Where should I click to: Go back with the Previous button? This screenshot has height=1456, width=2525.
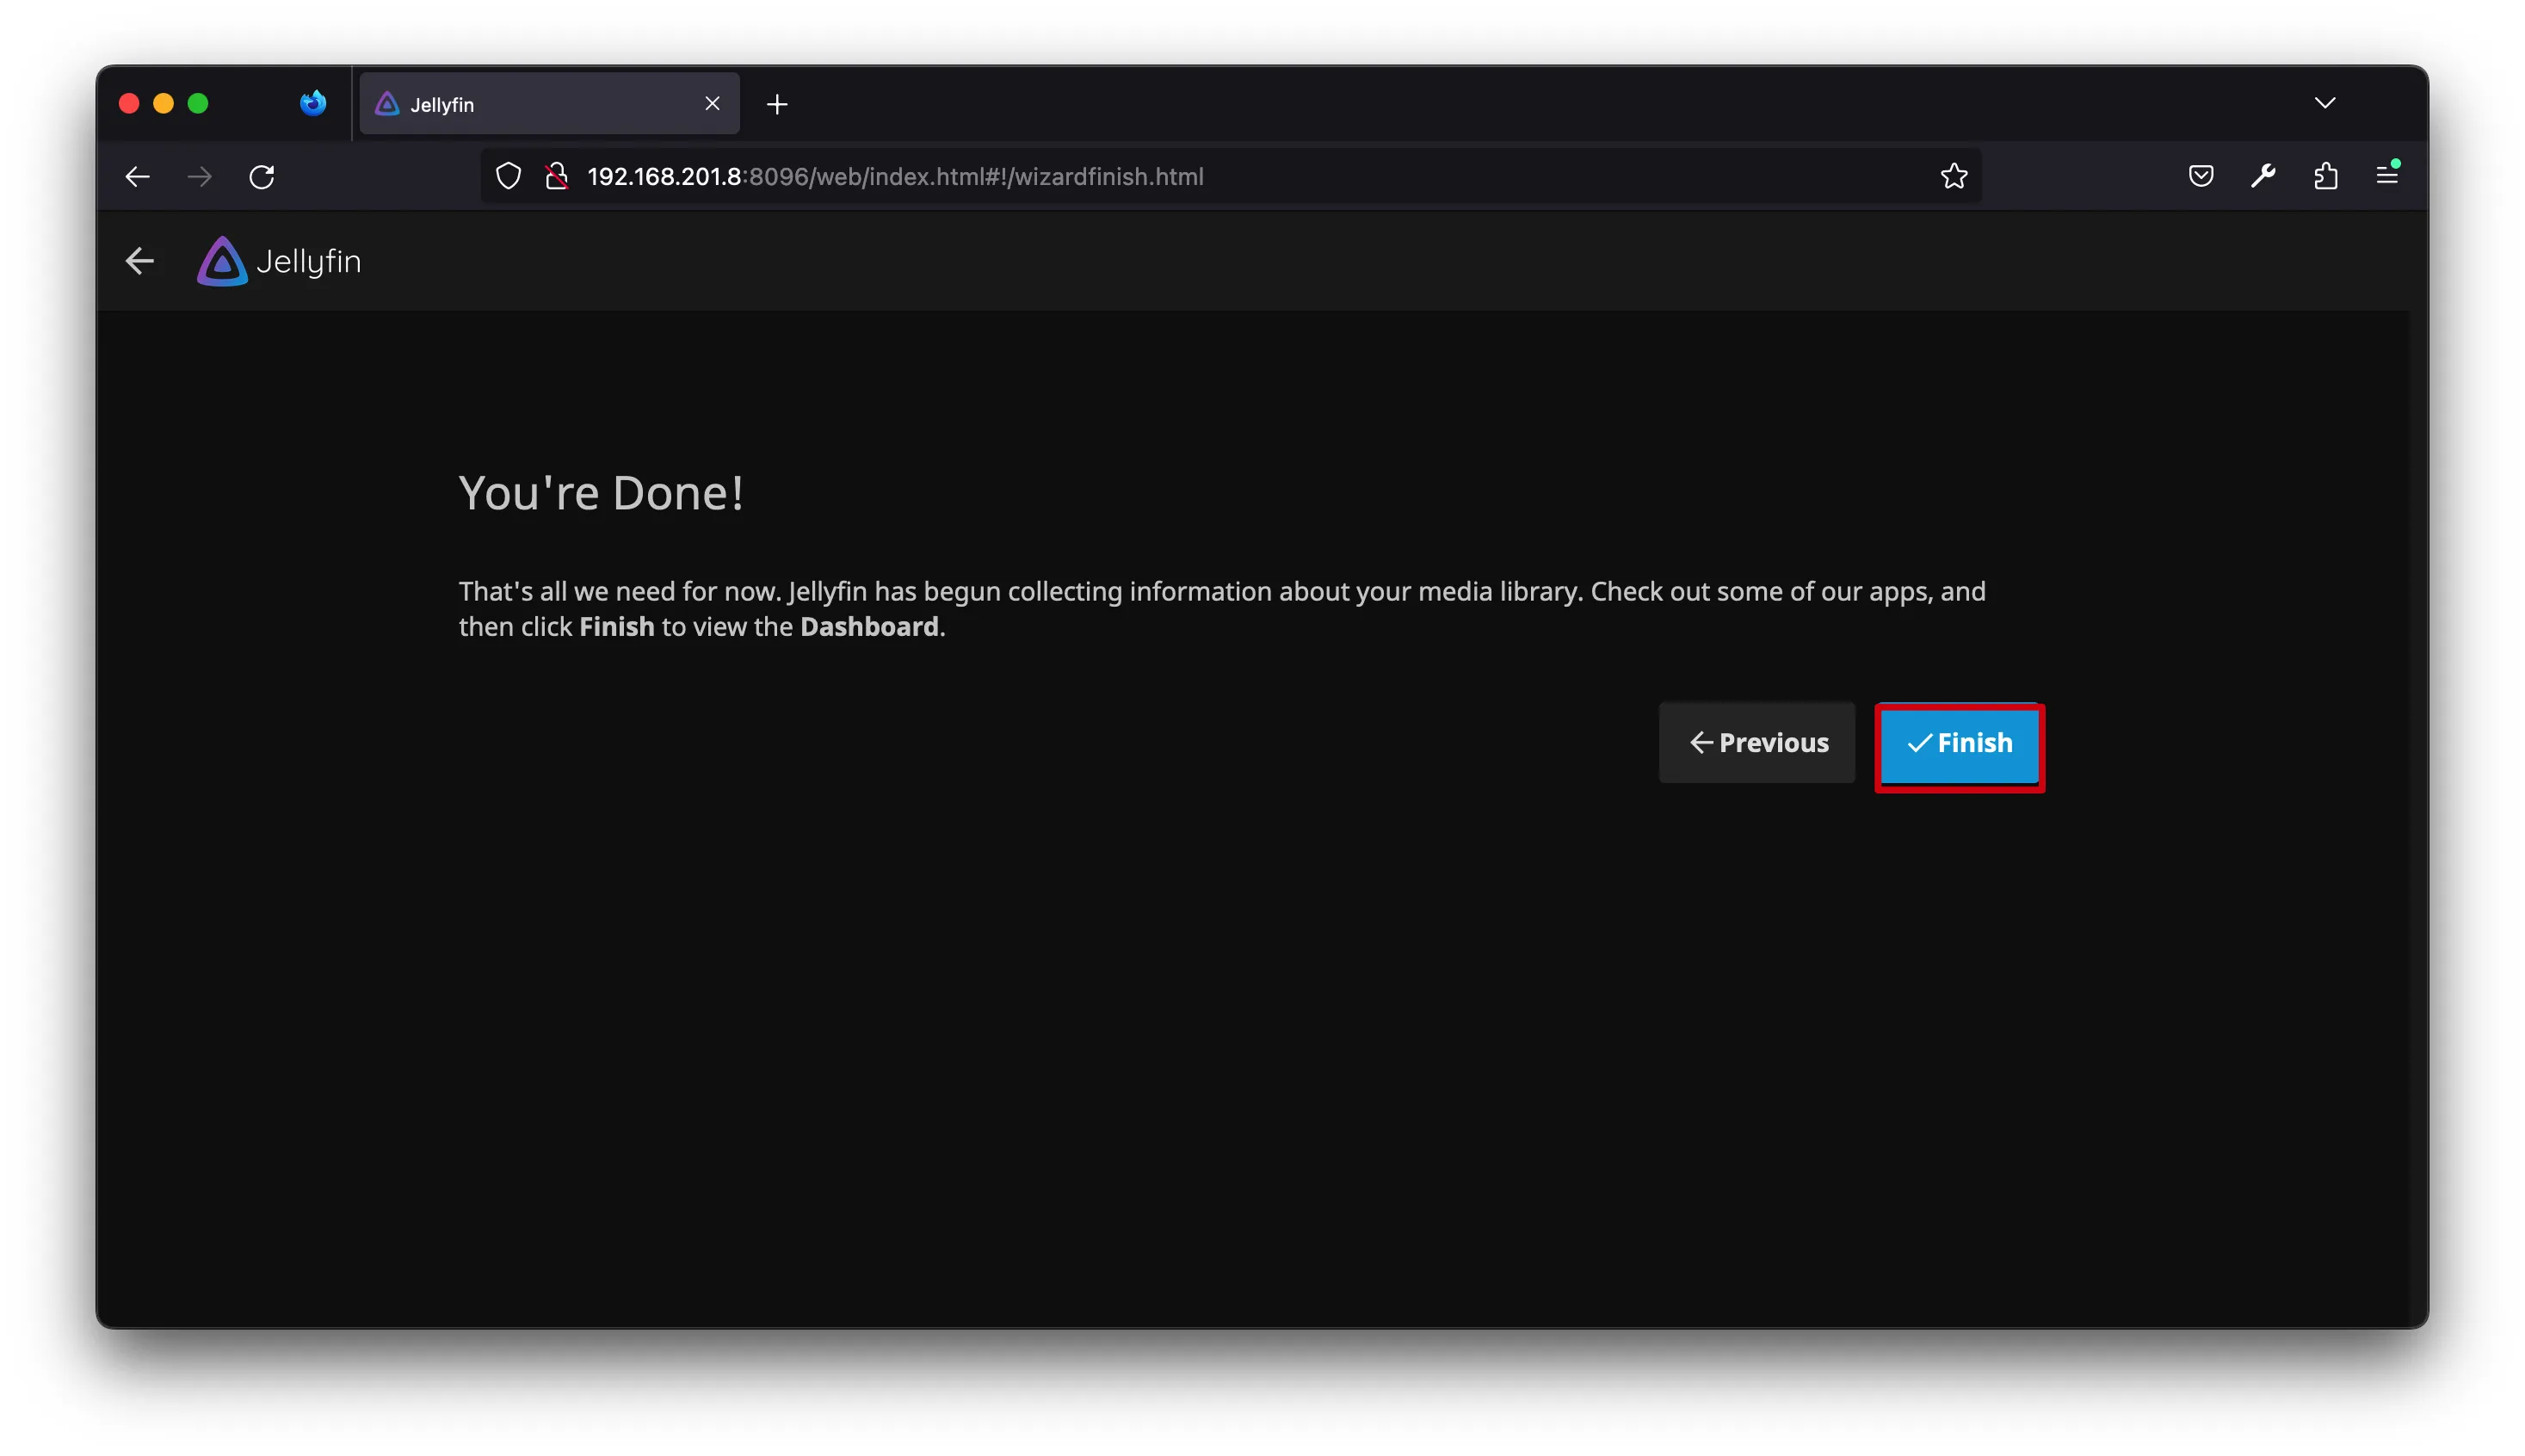click(1756, 743)
